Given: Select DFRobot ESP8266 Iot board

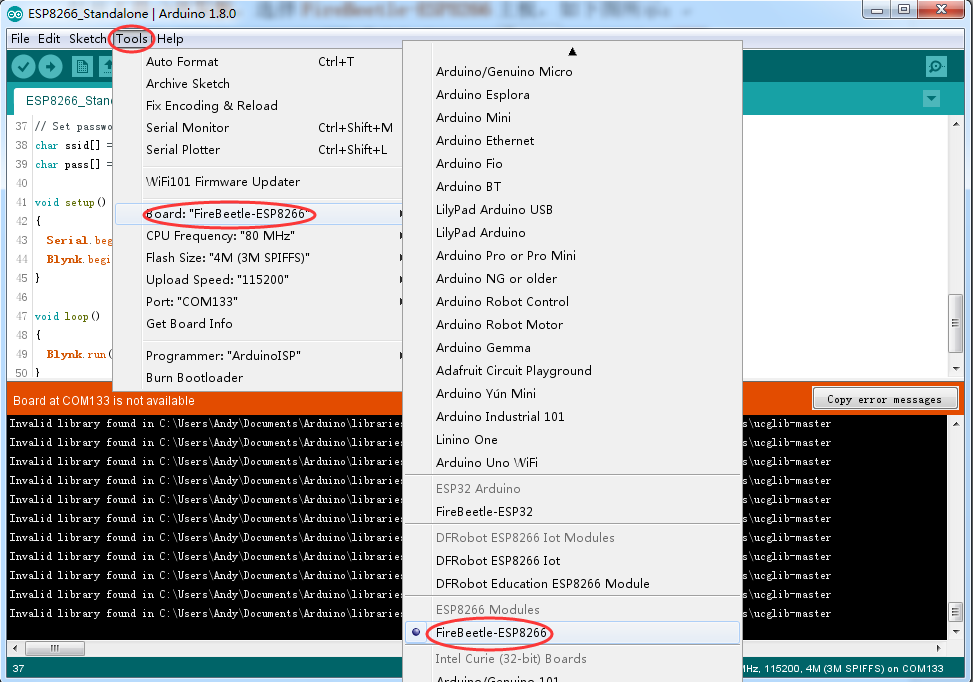Looking at the screenshot, I should point(573,560).
